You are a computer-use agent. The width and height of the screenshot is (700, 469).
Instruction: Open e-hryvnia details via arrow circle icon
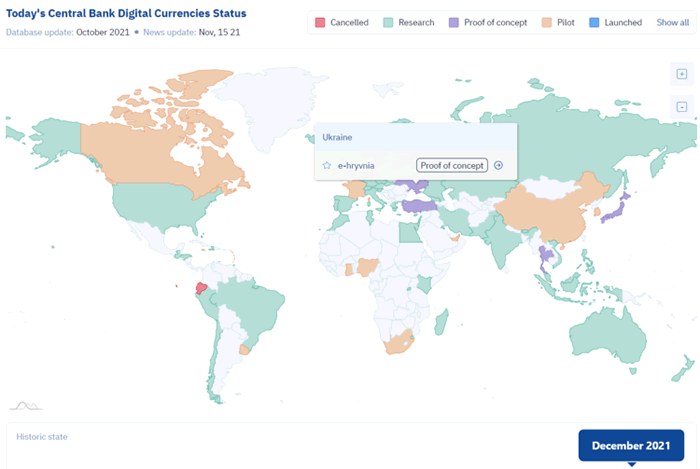[499, 166]
